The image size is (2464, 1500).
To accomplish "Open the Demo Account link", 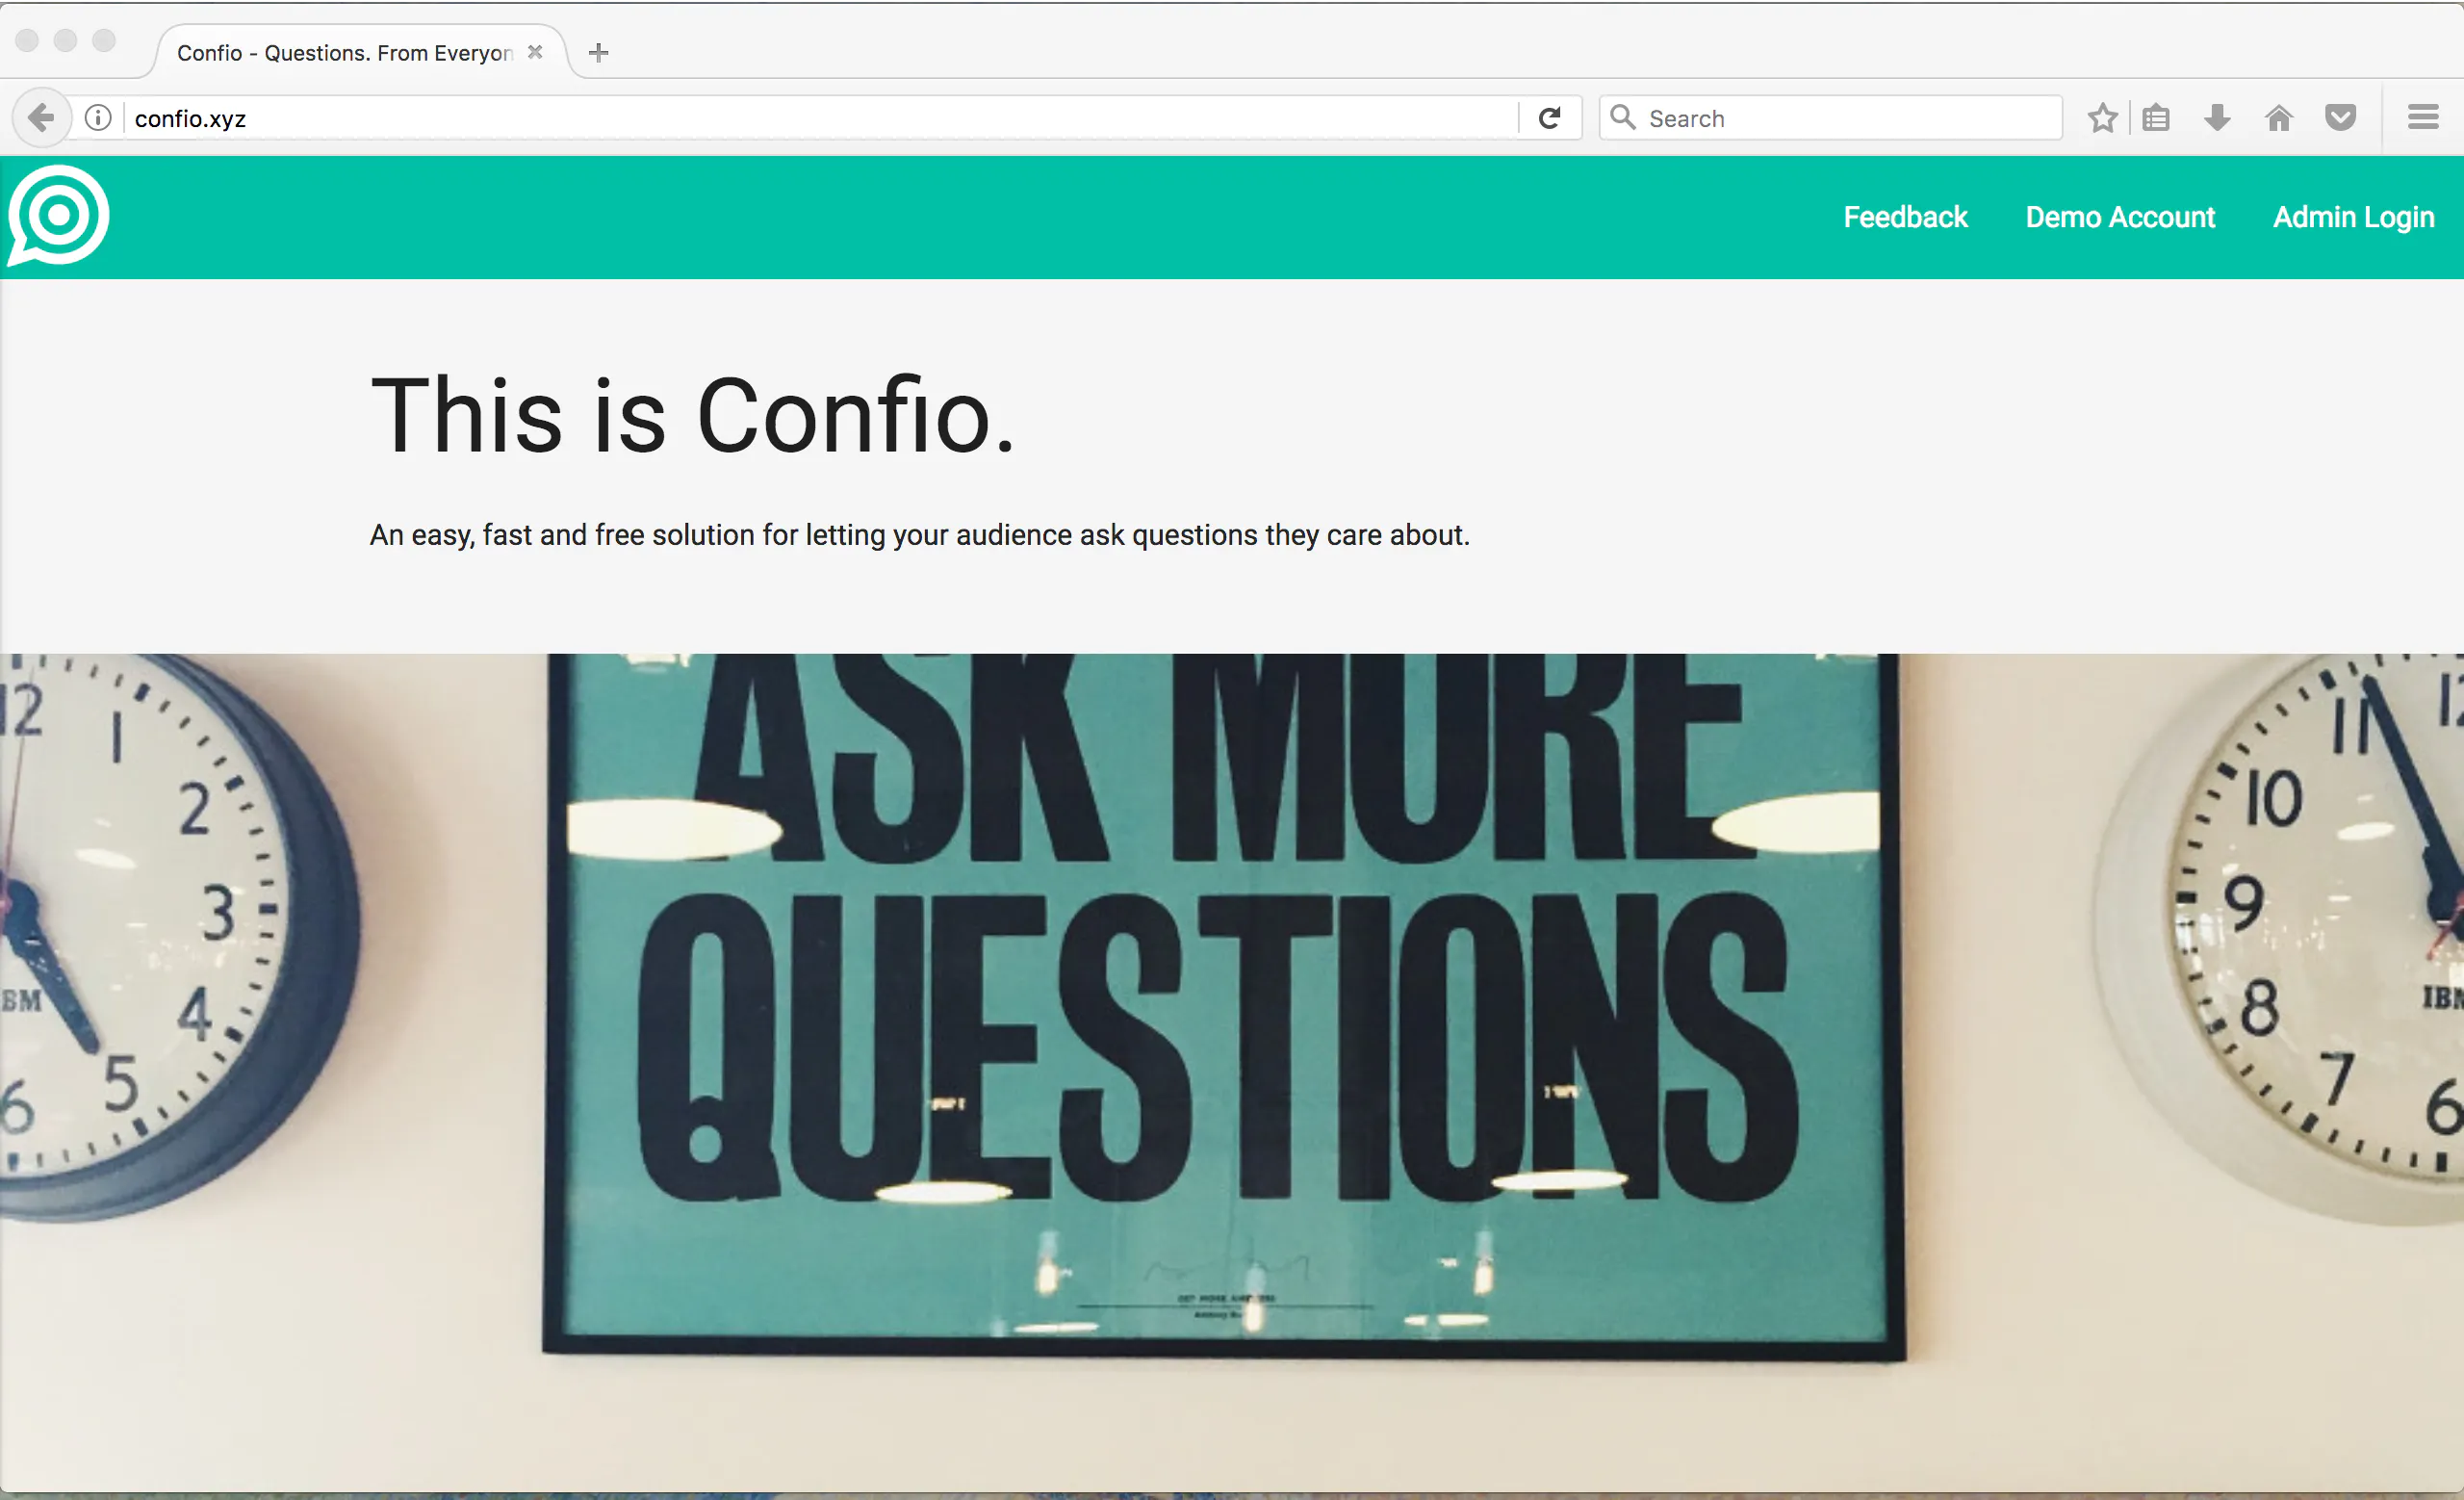I will (2120, 217).
